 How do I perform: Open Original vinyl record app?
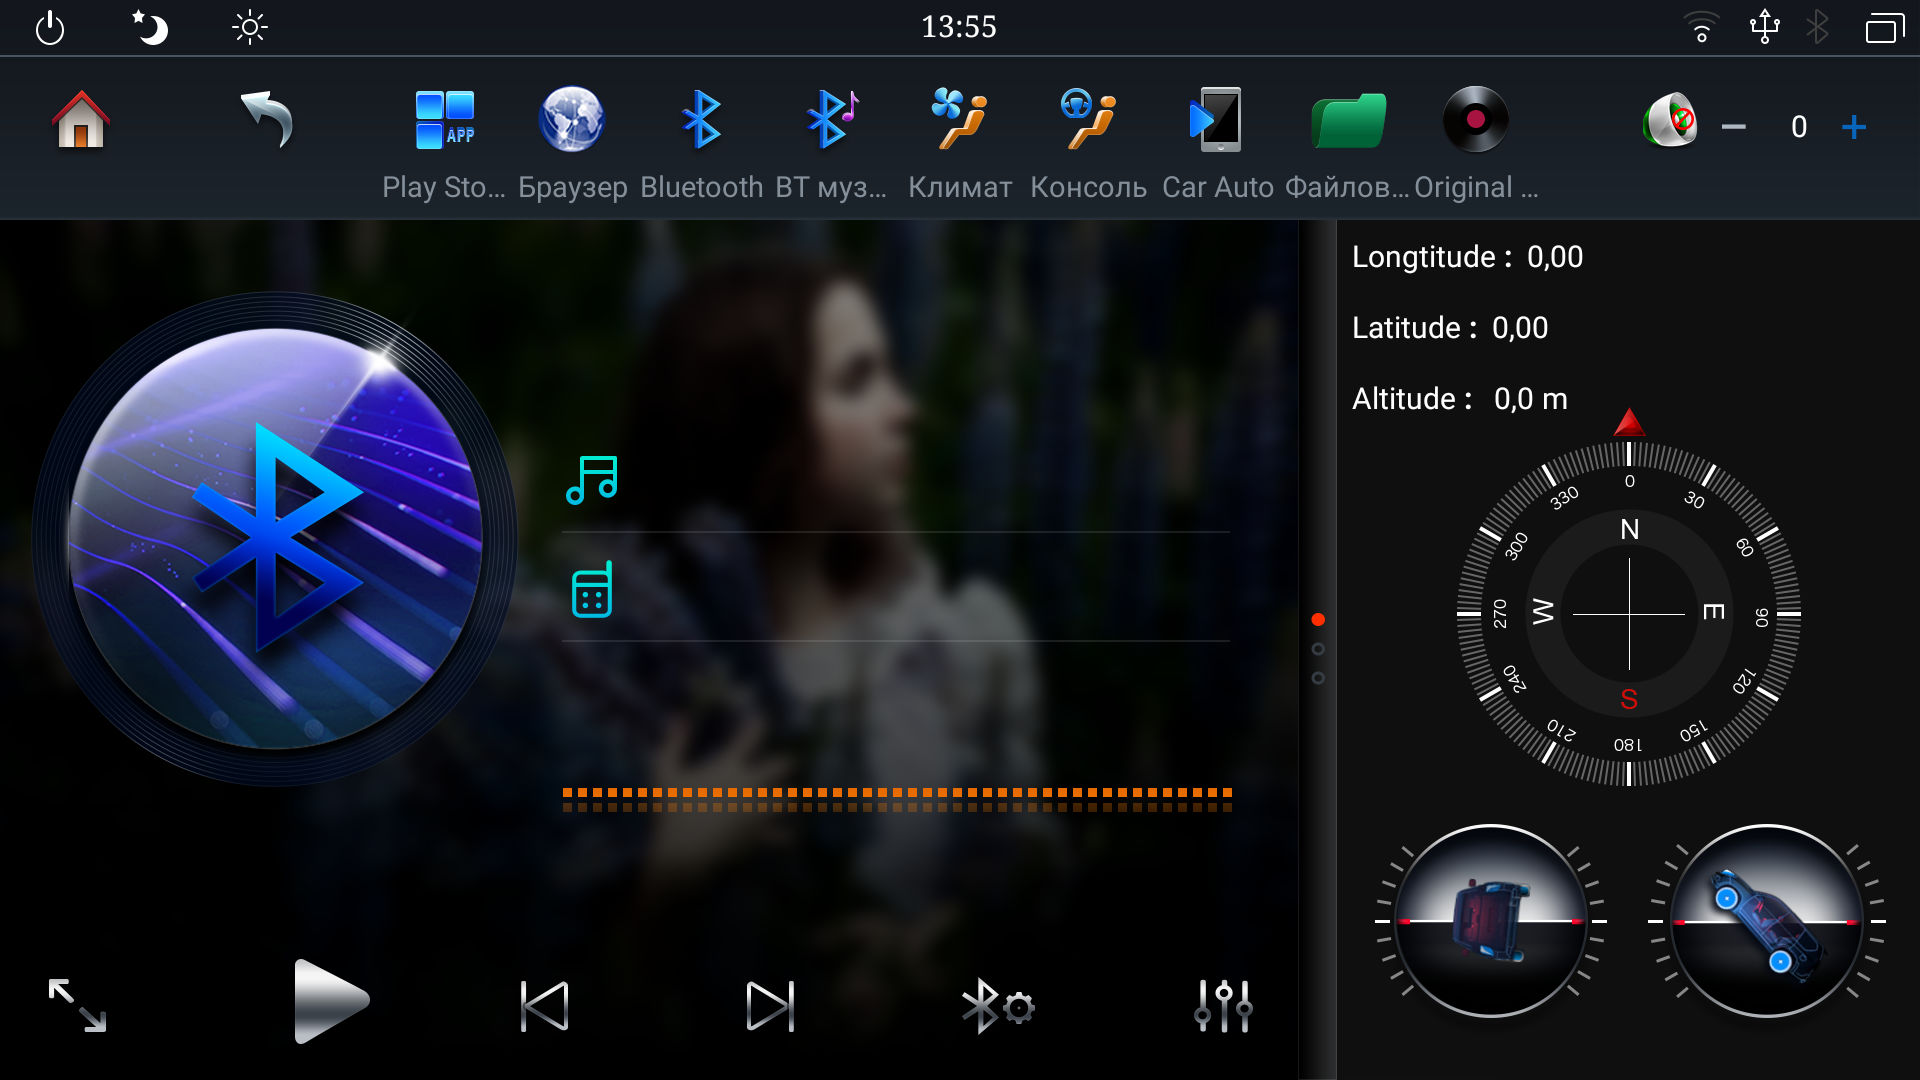click(1476, 143)
